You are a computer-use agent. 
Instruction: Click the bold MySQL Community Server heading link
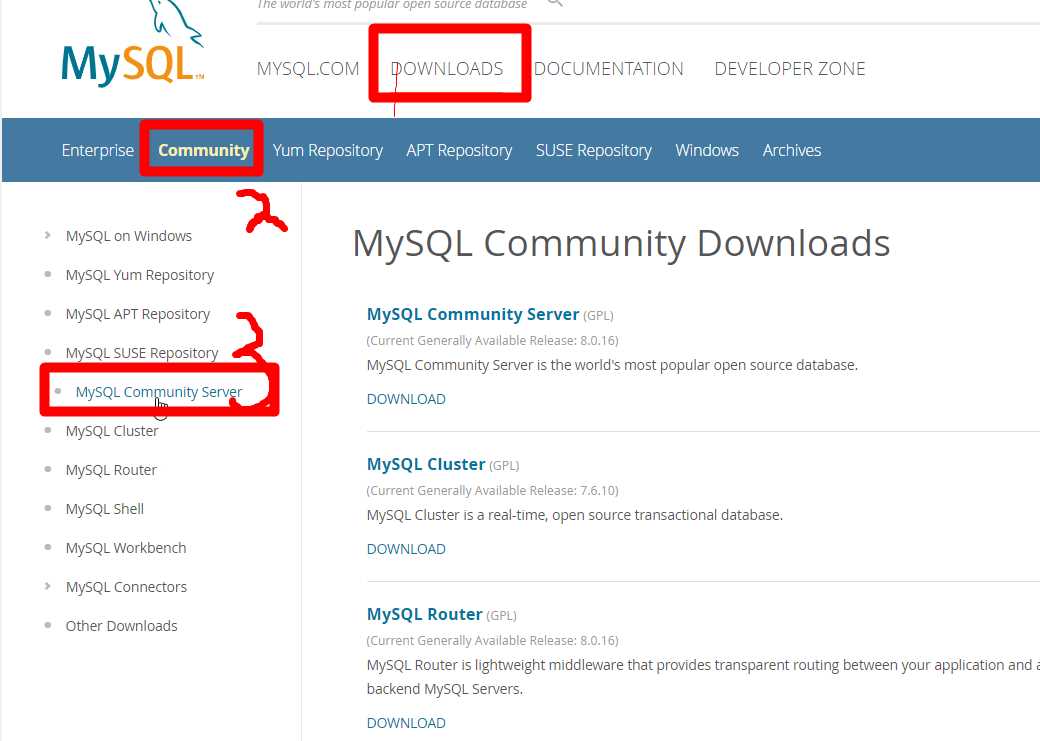tap(473, 314)
